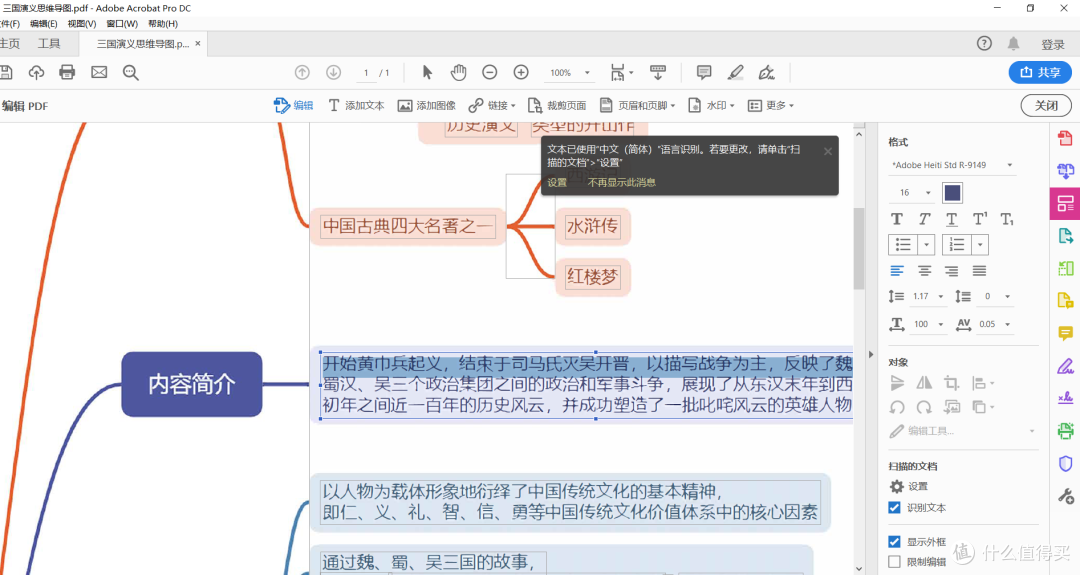1080x575 pixels.
Task: Open 帮助(H) menu
Action: click(163, 23)
